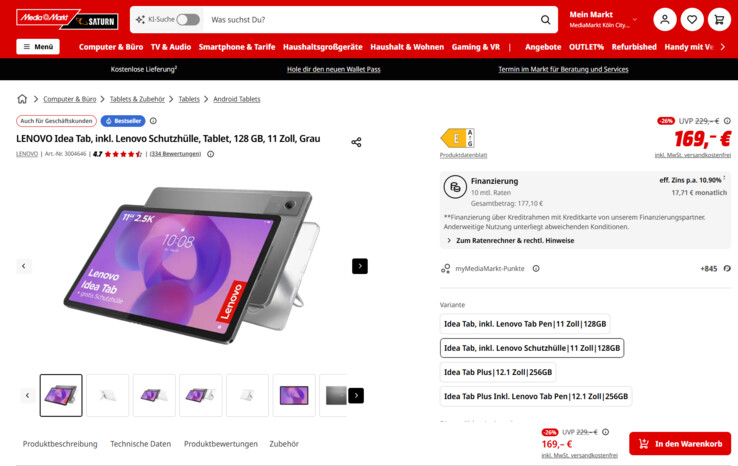Select variant Idea Tab inkl. Lenovo Schutzhülle
Image resolution: width=738 pixels, height=466 pixels.
[532, 348]
